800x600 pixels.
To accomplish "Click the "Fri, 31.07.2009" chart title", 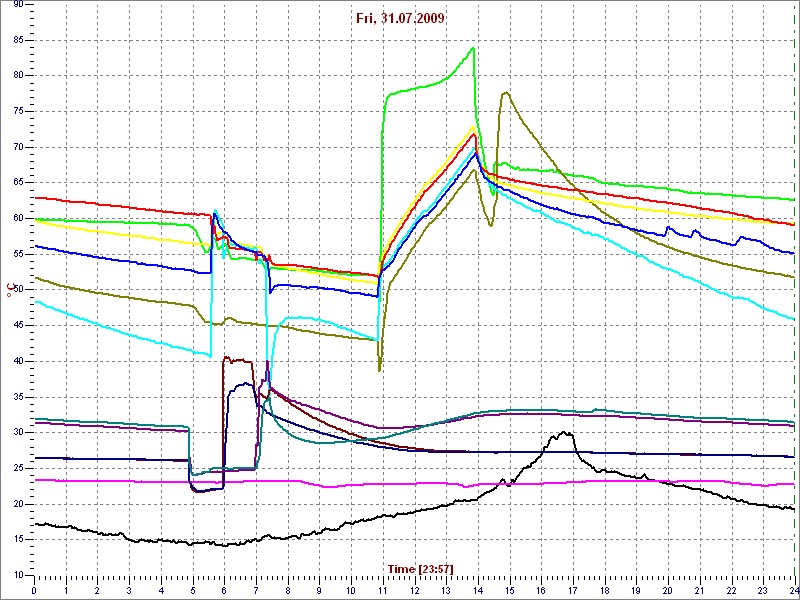I will click(399, 18).
